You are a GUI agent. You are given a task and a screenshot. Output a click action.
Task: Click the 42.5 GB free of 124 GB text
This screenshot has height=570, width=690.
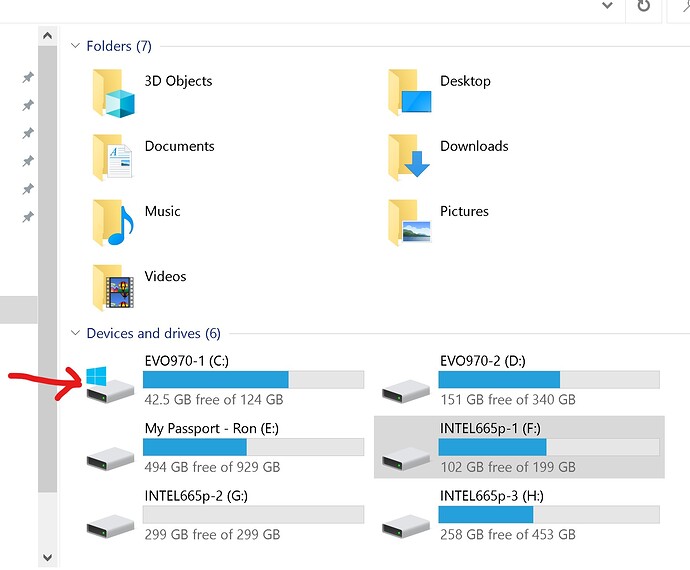click(x=214, y=400)
